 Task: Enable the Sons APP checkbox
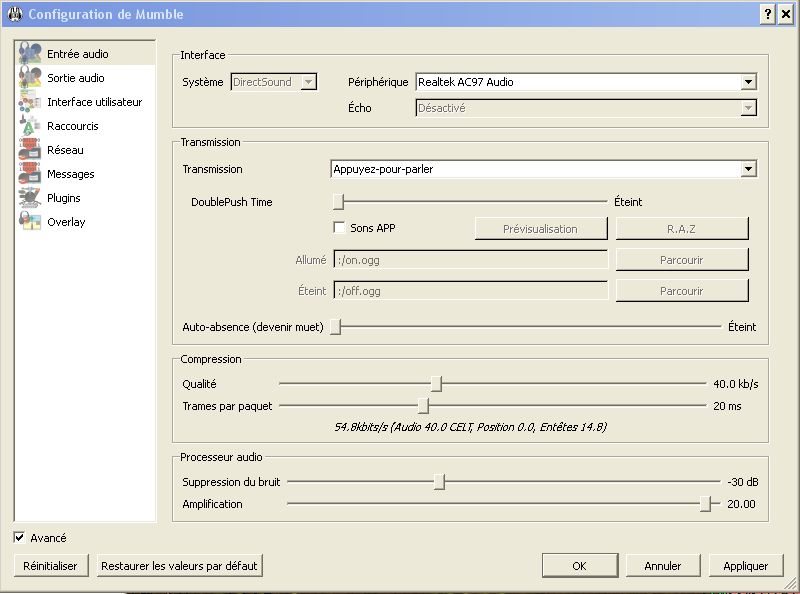339,227
